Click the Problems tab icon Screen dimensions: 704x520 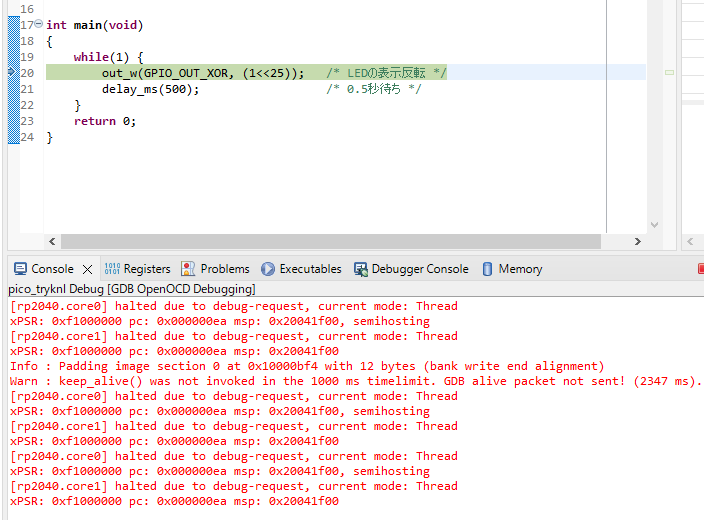[x=188, y=269]
